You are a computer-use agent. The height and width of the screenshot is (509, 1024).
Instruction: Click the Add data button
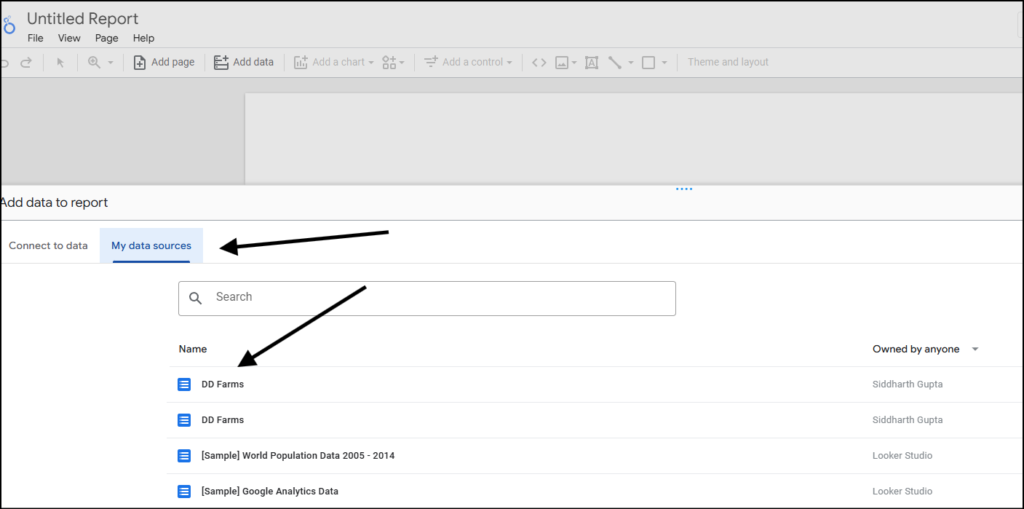pos(244,62)
